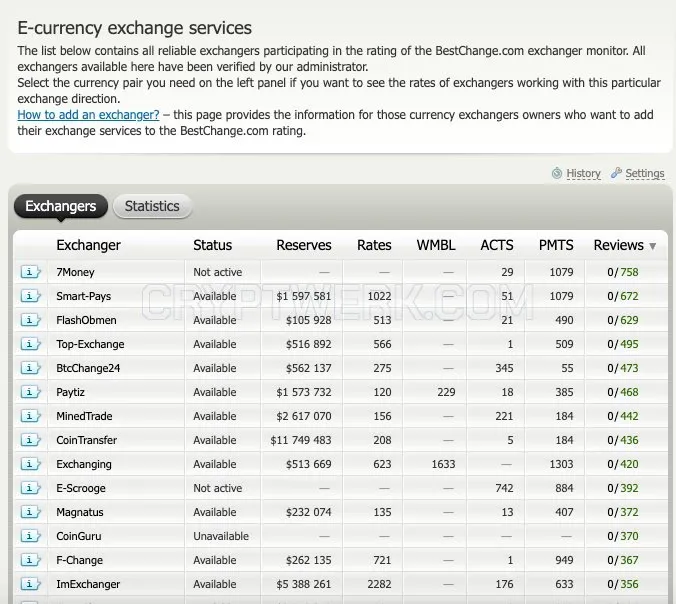
Task: Select E-Scrooge ACTS value 742
Action: pos(504,488)
